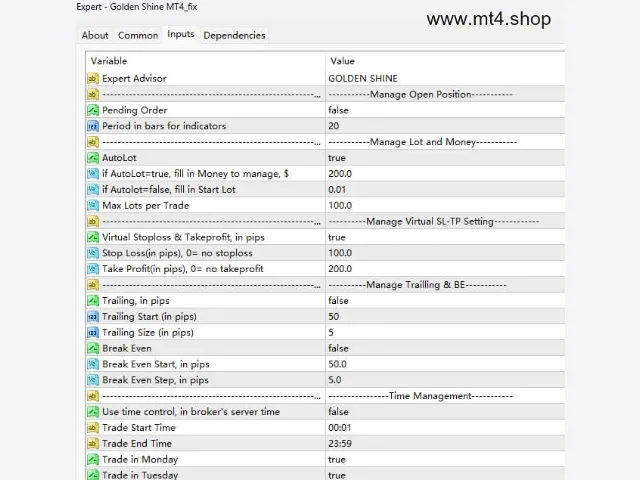Select the Trailing Size (in pips) label
The height and width of the screenshot is (480, 640).
(148, 333)
